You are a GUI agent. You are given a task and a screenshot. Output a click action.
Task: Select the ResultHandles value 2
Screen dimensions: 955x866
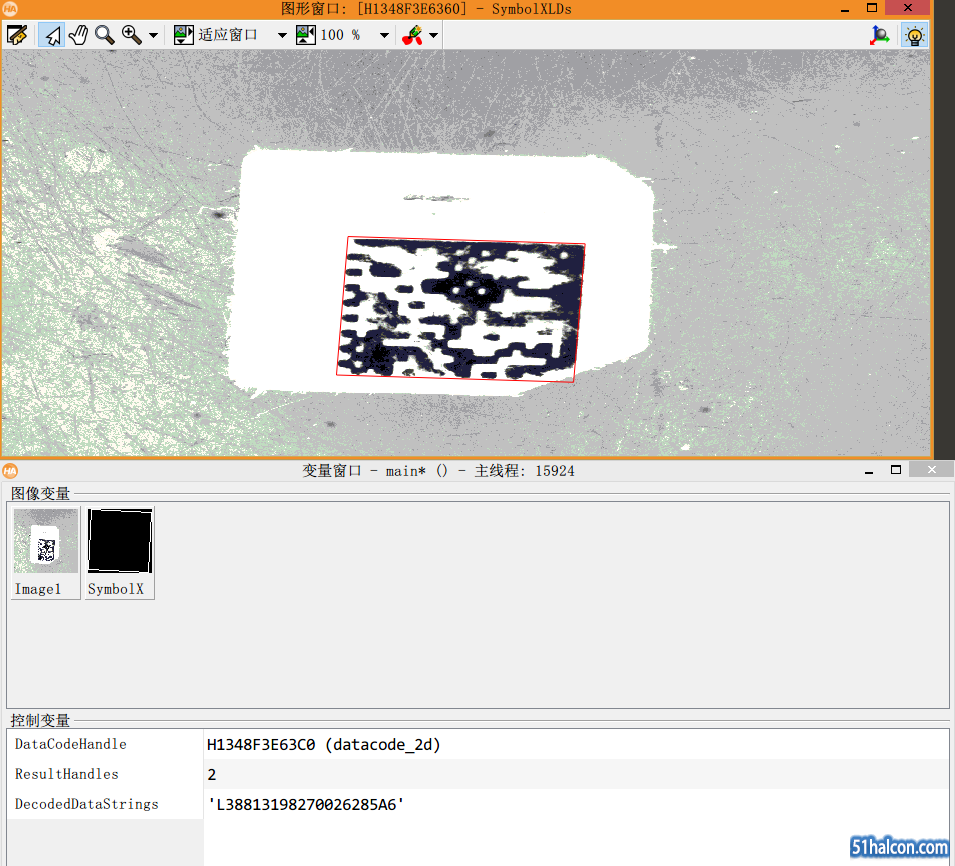(211, 775)
